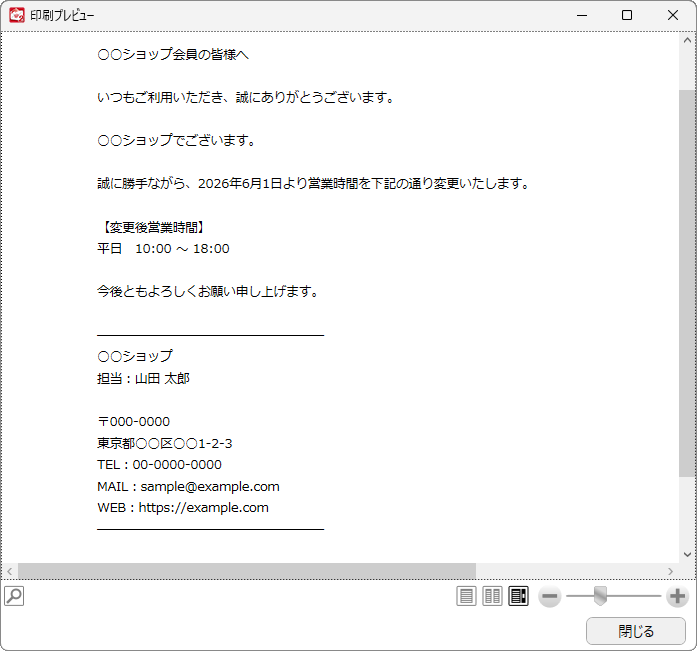
Task: Switch to two-page side-by-side view icon
Action: pos(492,596)
